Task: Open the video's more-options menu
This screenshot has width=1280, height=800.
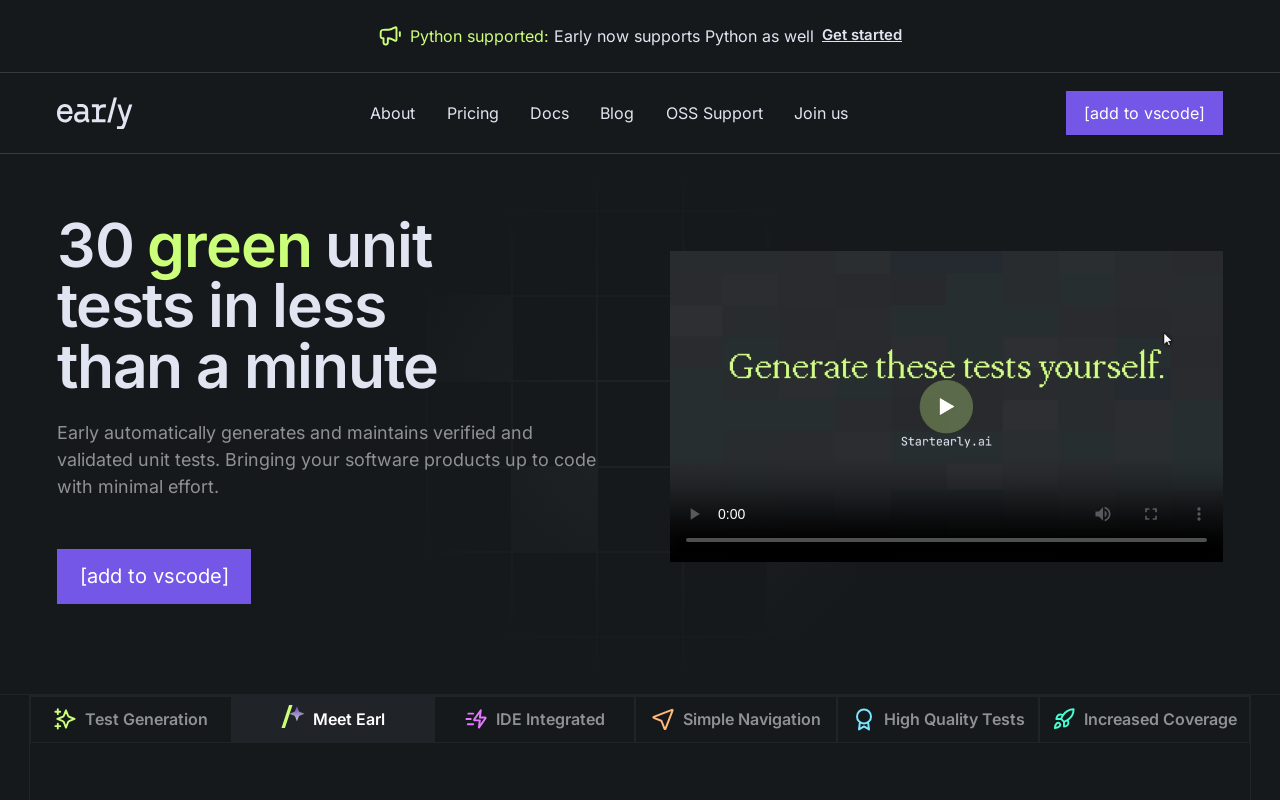Action: (1198, 514)
